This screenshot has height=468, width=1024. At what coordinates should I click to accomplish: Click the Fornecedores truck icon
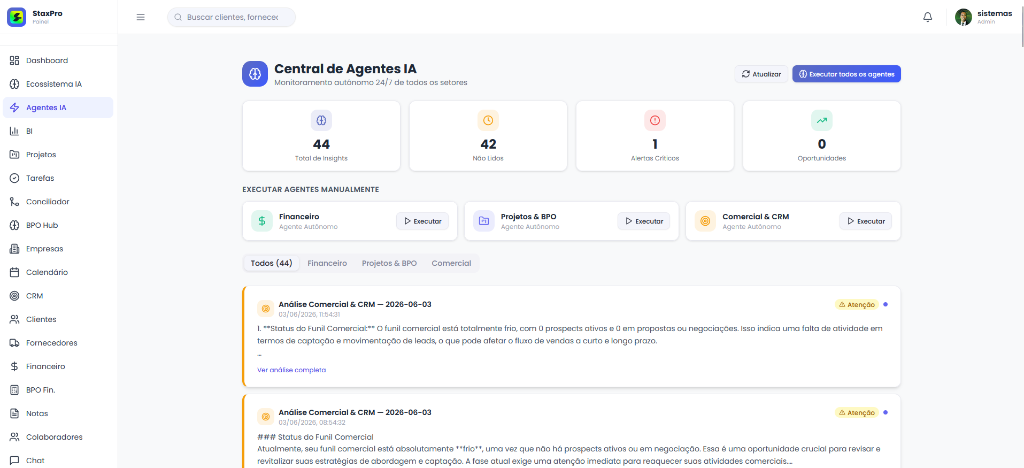[x=14, y=343]
